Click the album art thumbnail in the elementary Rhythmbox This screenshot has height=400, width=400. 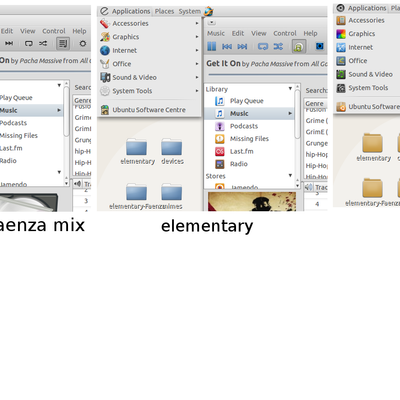[x=252, y=201]
